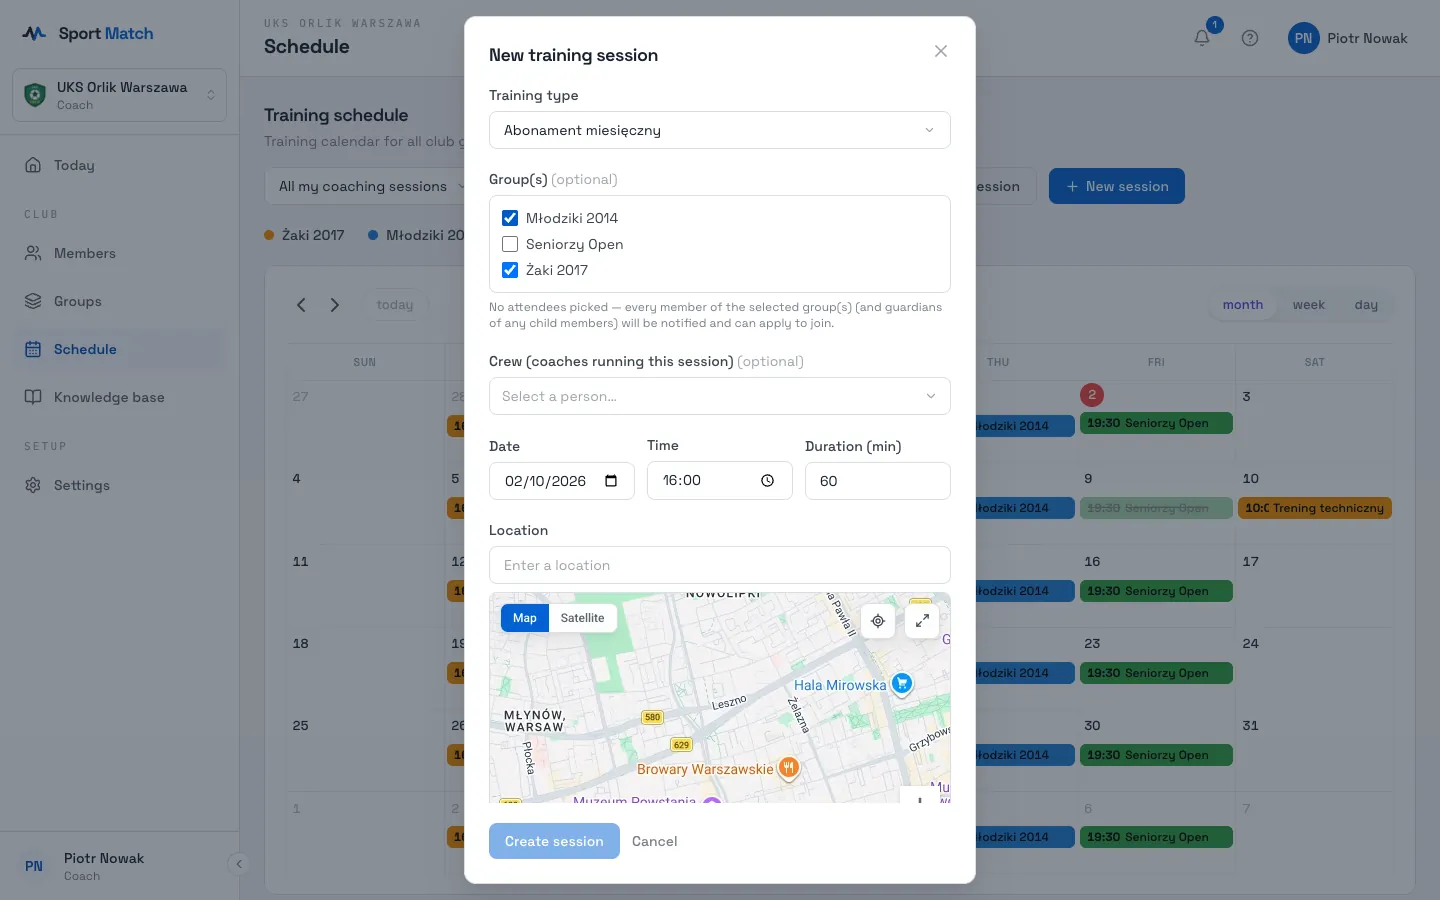1440x900 pixels.
Task: Open the Schedule page in sidebar
Action: (x=119, y=349)
